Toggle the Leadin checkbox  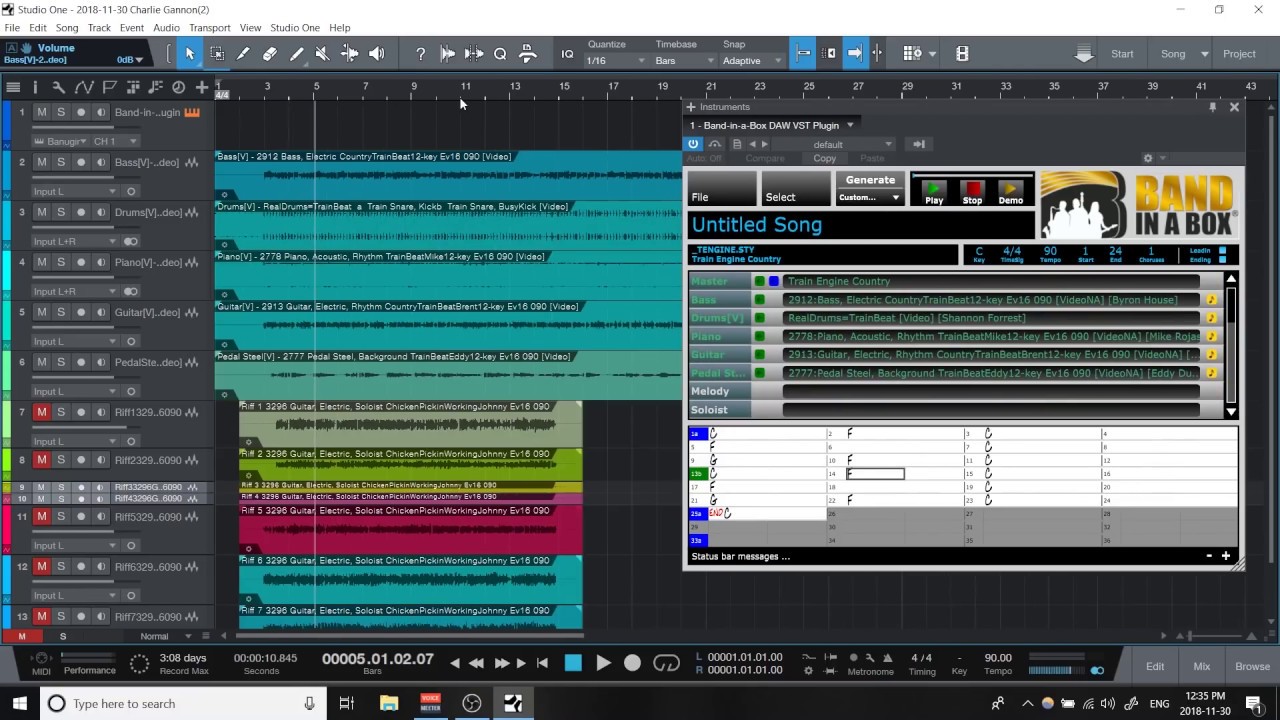(x=1222, y=251)
